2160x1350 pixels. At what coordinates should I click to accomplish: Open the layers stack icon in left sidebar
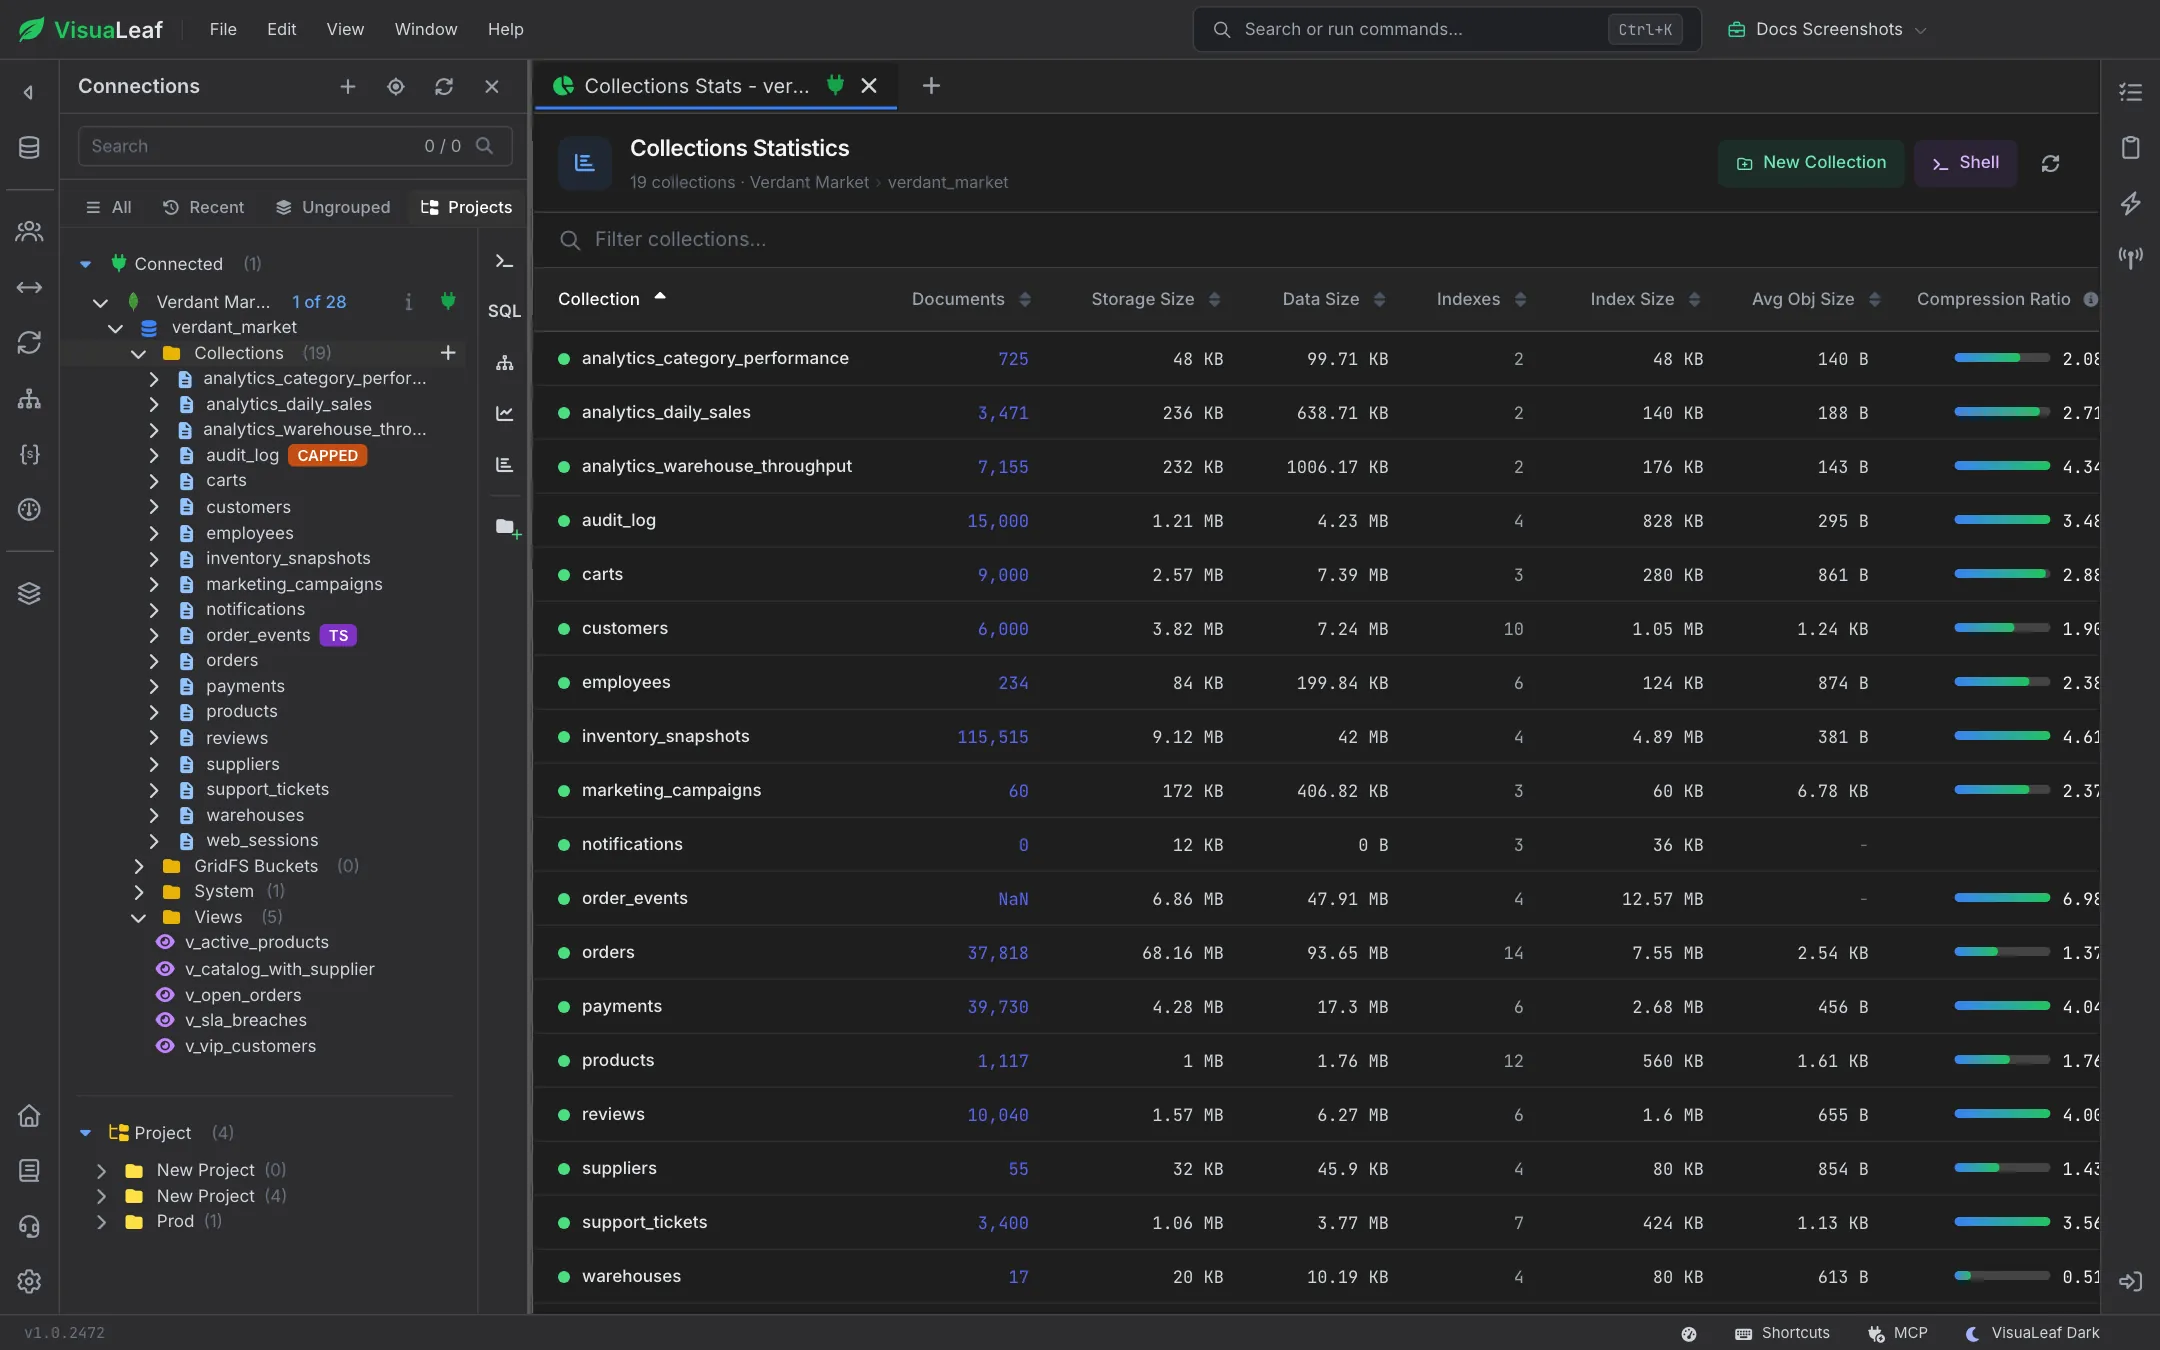[x=29, y=593]
